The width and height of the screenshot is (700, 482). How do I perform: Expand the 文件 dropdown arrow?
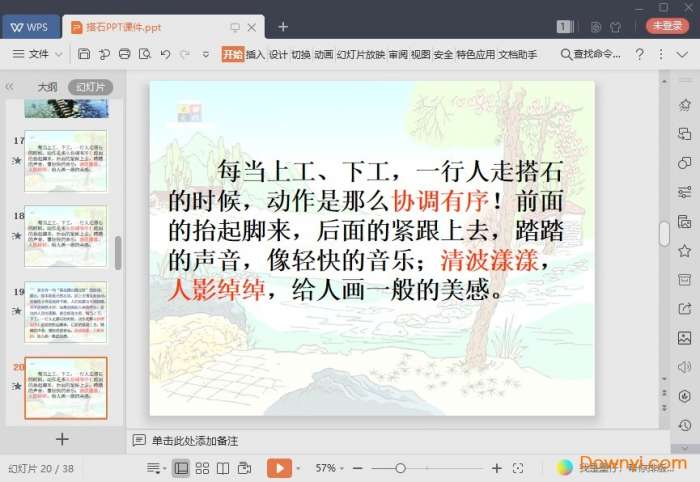(58, 54)
